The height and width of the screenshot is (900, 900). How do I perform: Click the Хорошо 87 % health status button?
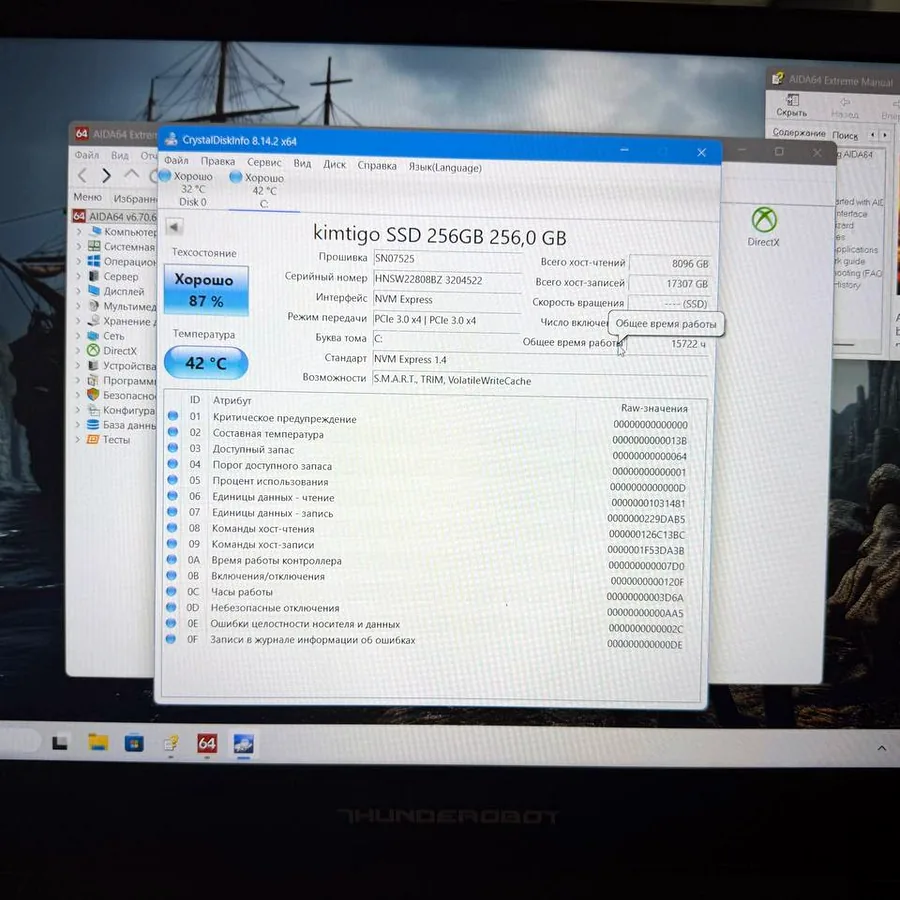click(x=206, y=290)
